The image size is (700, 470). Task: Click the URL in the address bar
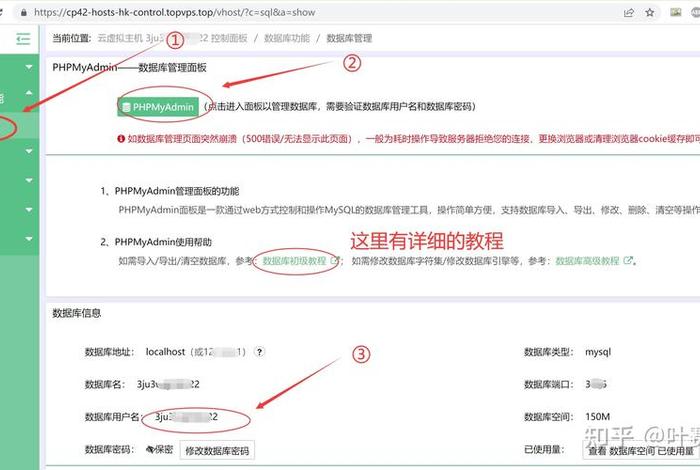(x=175, y=12)
